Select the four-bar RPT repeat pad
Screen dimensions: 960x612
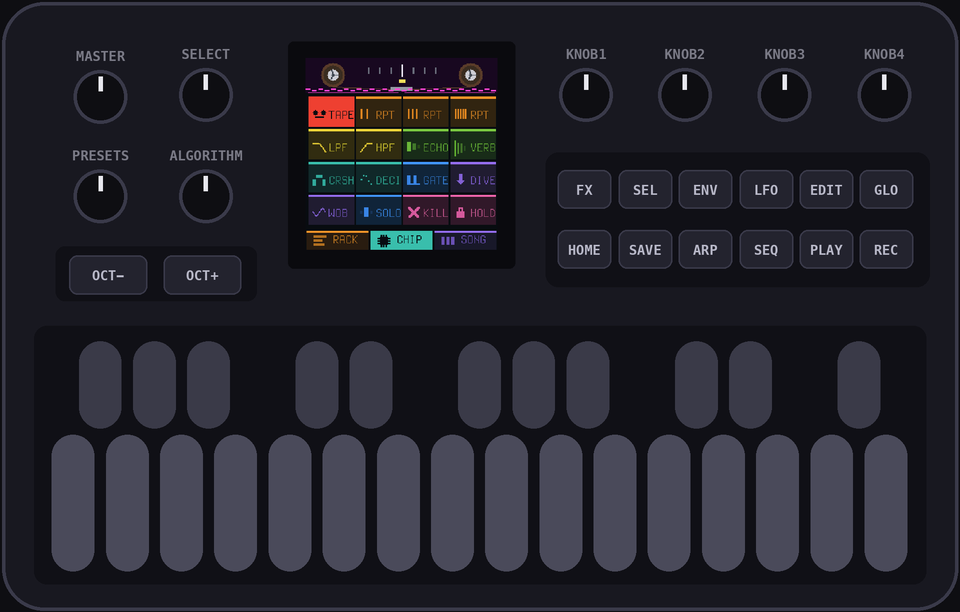pyautogui.click(x=473, y=112)
